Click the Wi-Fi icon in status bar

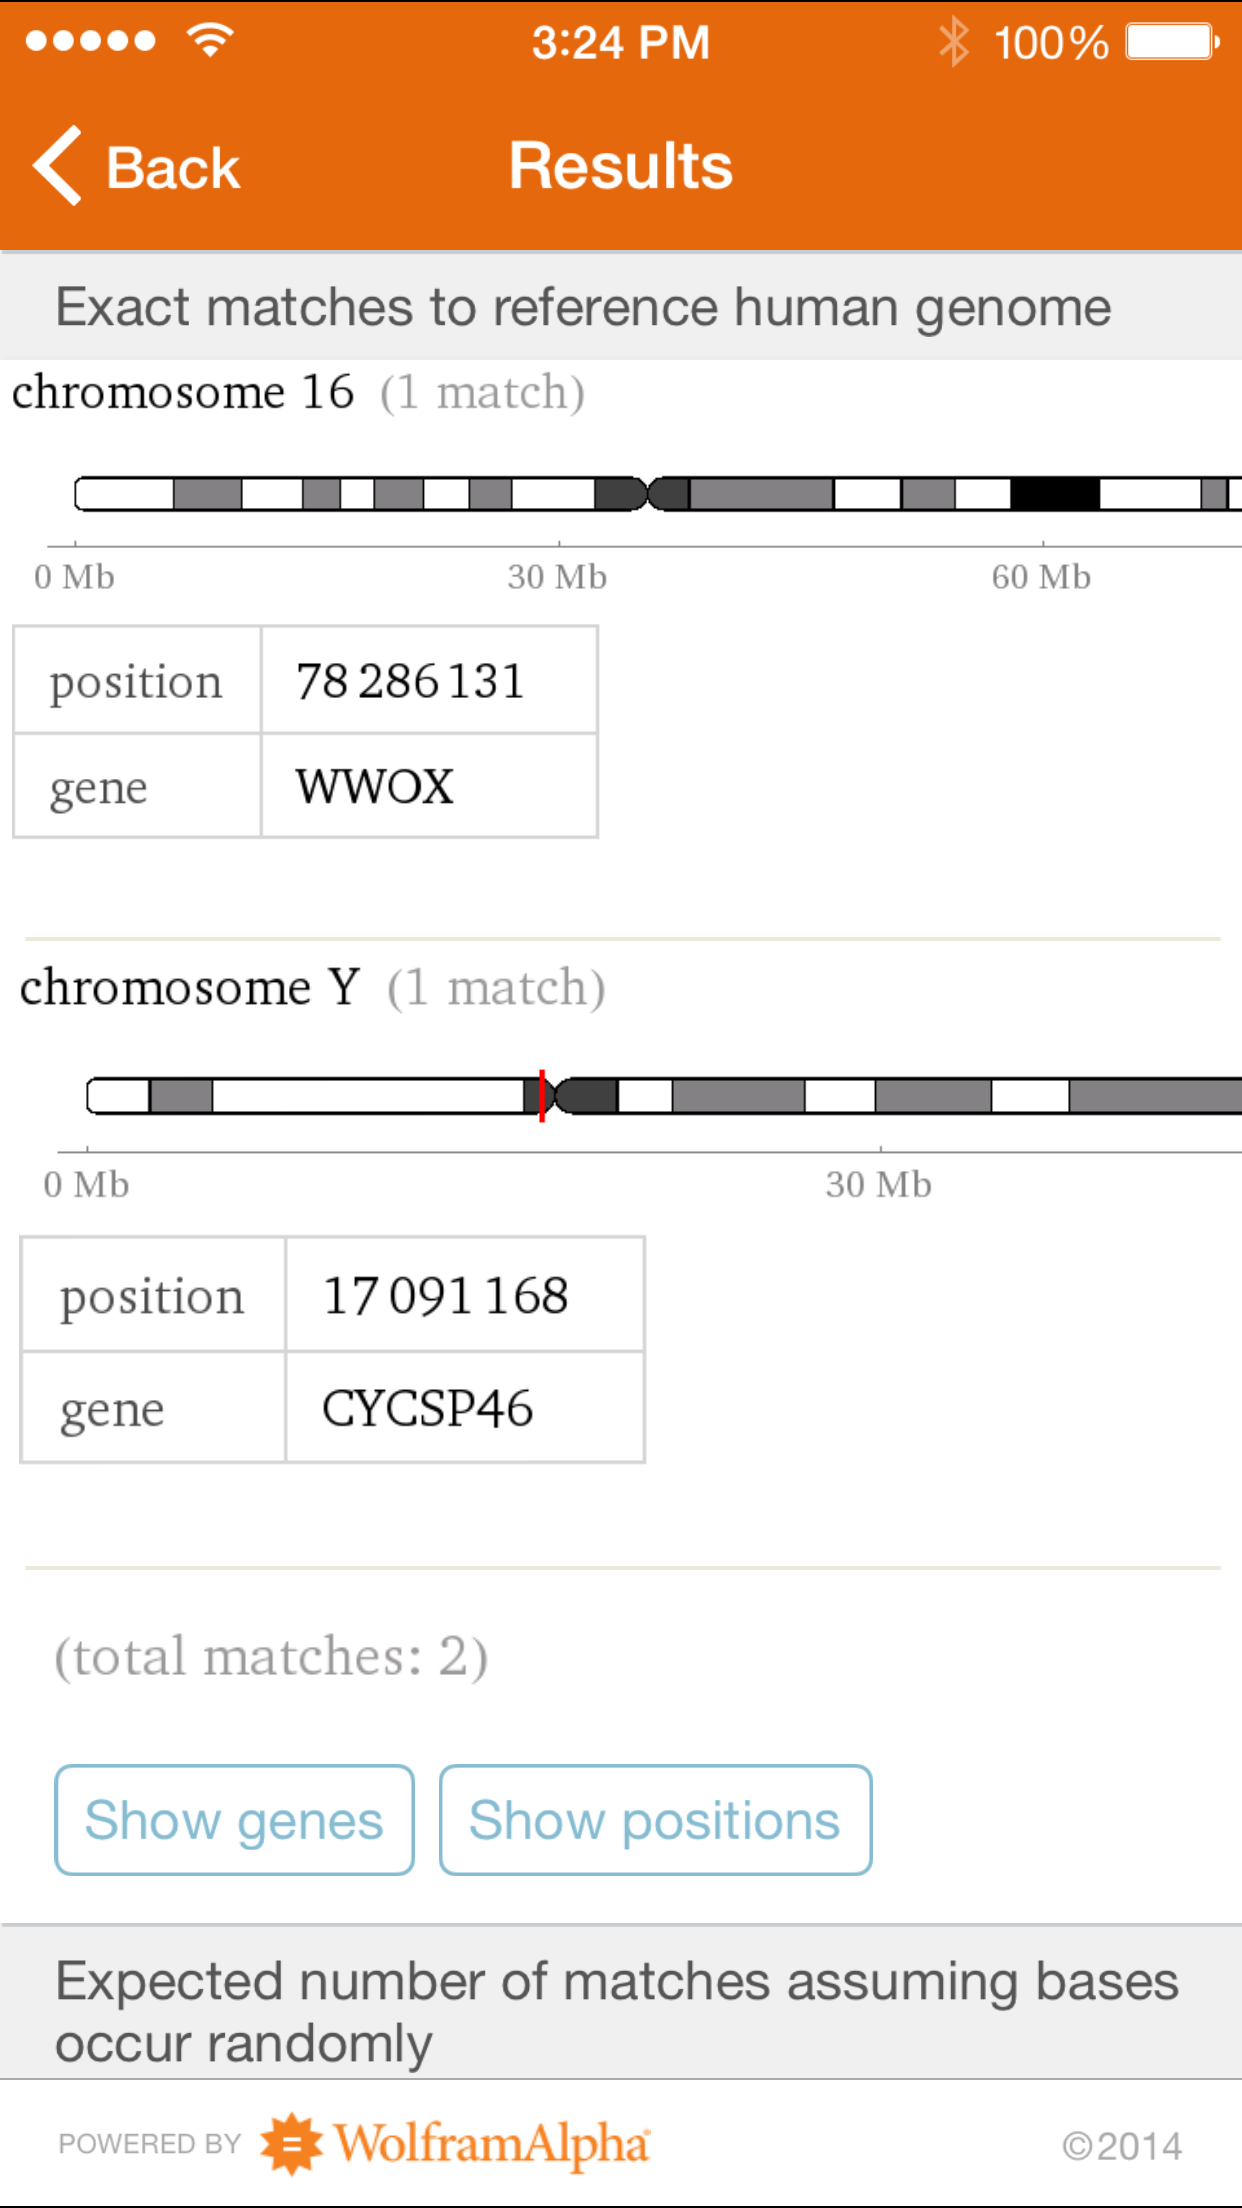click(x=209, y=40)
